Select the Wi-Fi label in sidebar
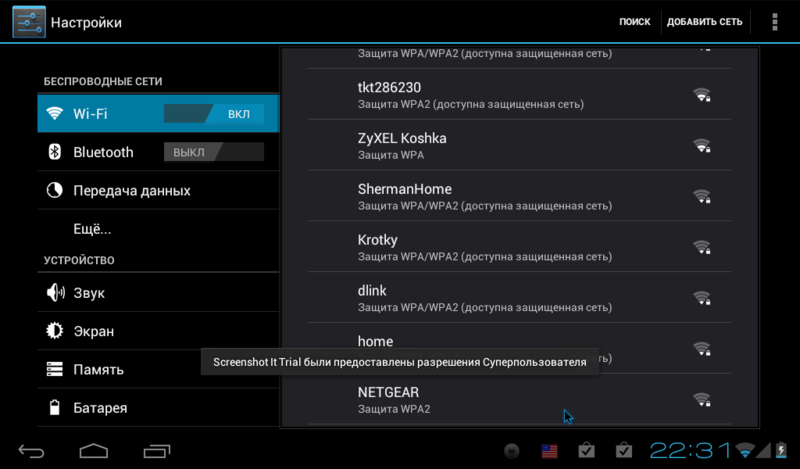 (90, 113)
